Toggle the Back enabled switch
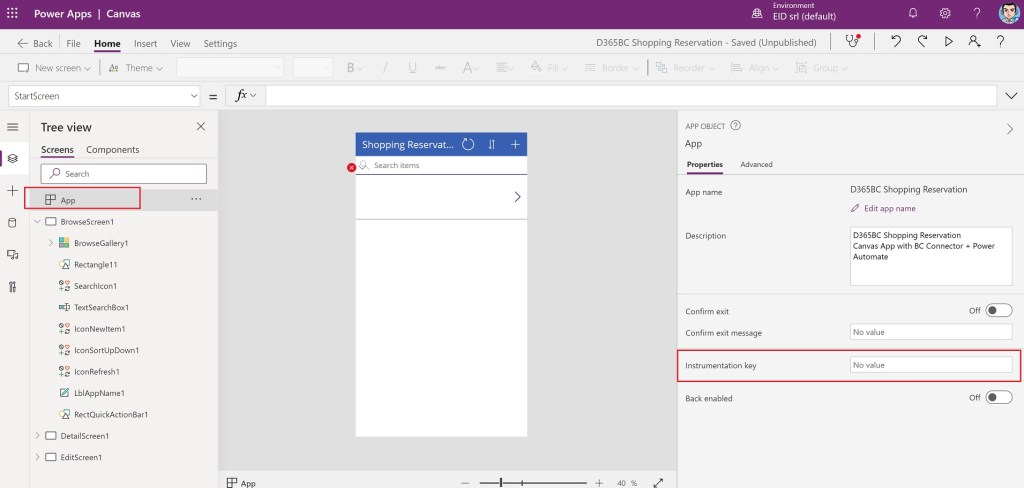Image resolution: width=1024 pixels, height=488 pixels. [x=998, y=398]
